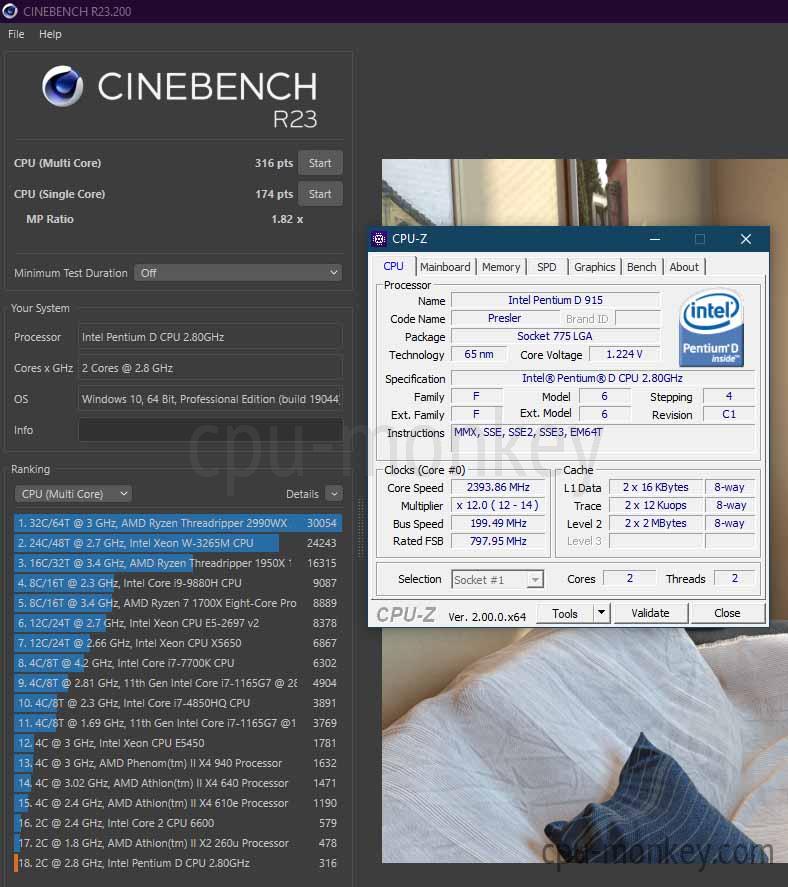This screenshot has height=887, width=788.
Task: Click the Cinebench R23 sphere logo
Action: [x=63, y=87]
